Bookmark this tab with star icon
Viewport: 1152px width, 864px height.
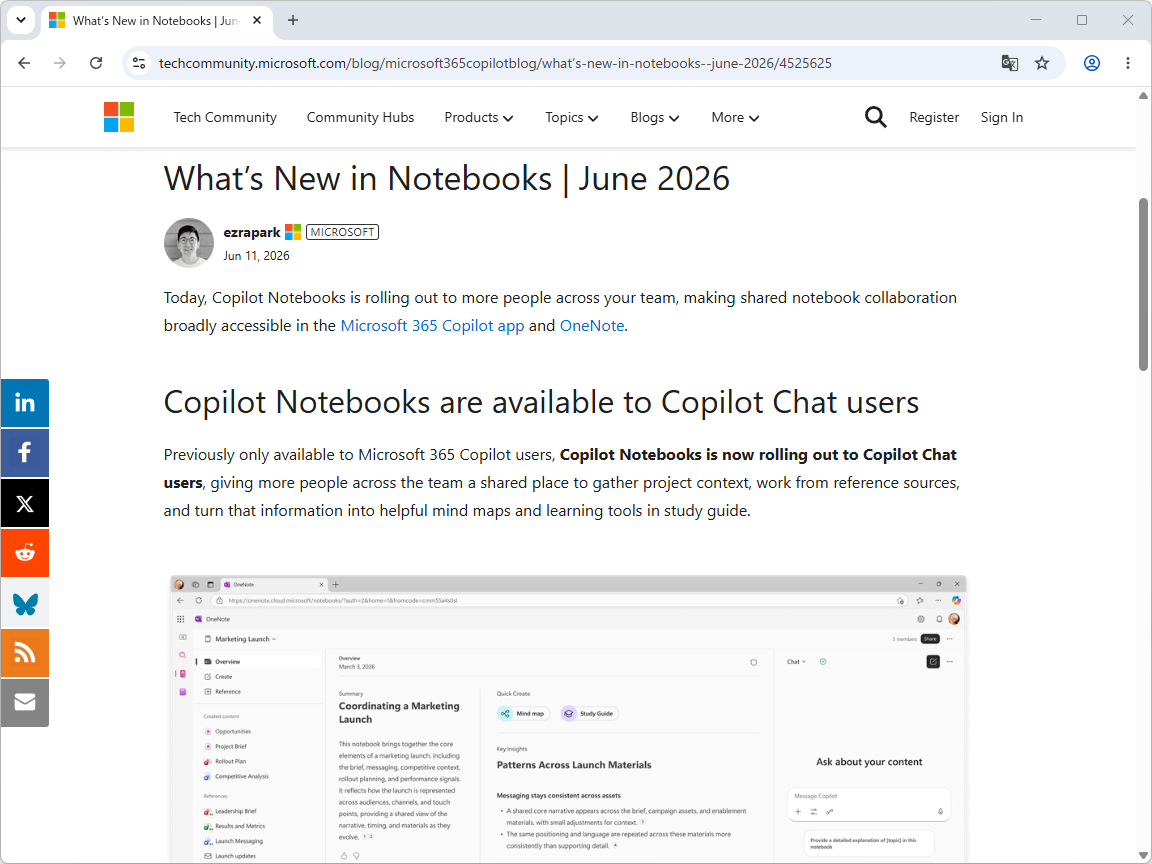(1042, 63)
